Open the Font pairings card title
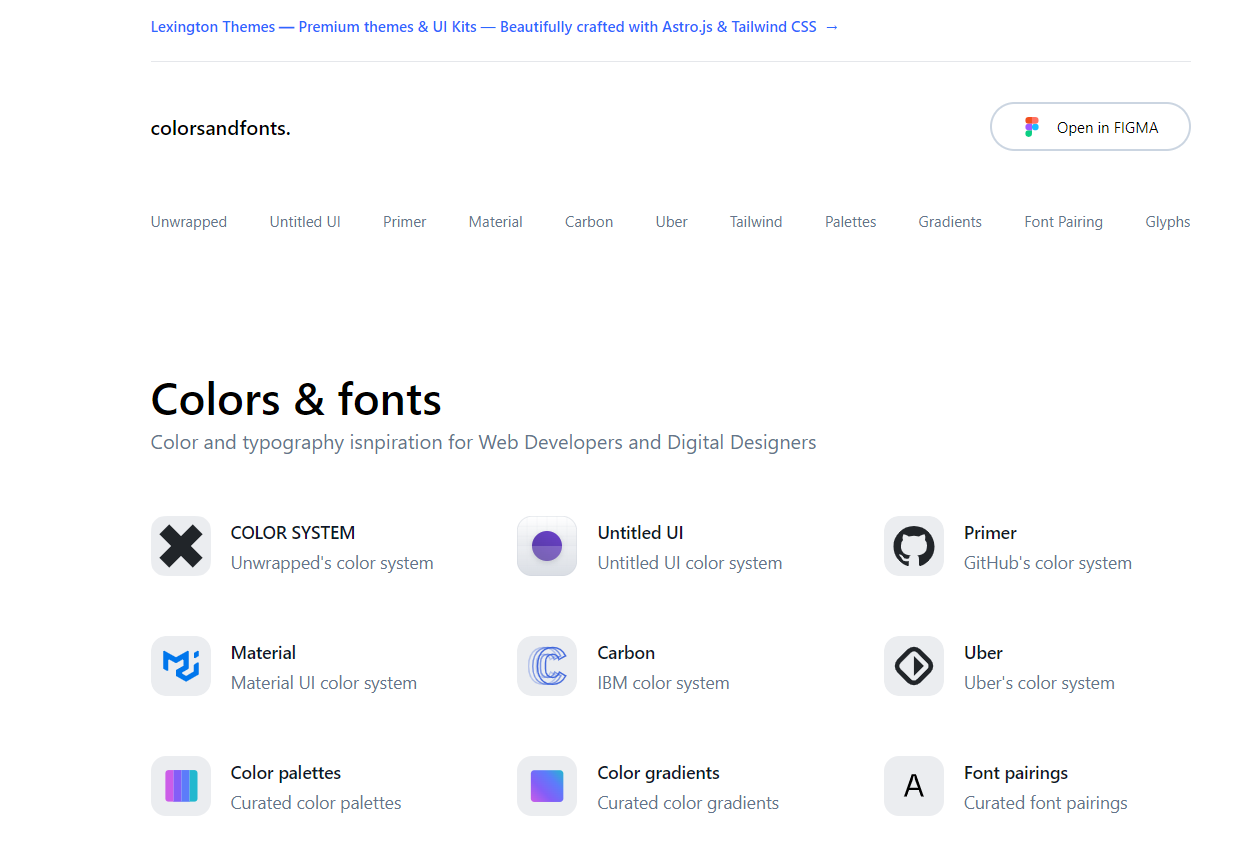 pyautogui.click(x=1016, y=773)
